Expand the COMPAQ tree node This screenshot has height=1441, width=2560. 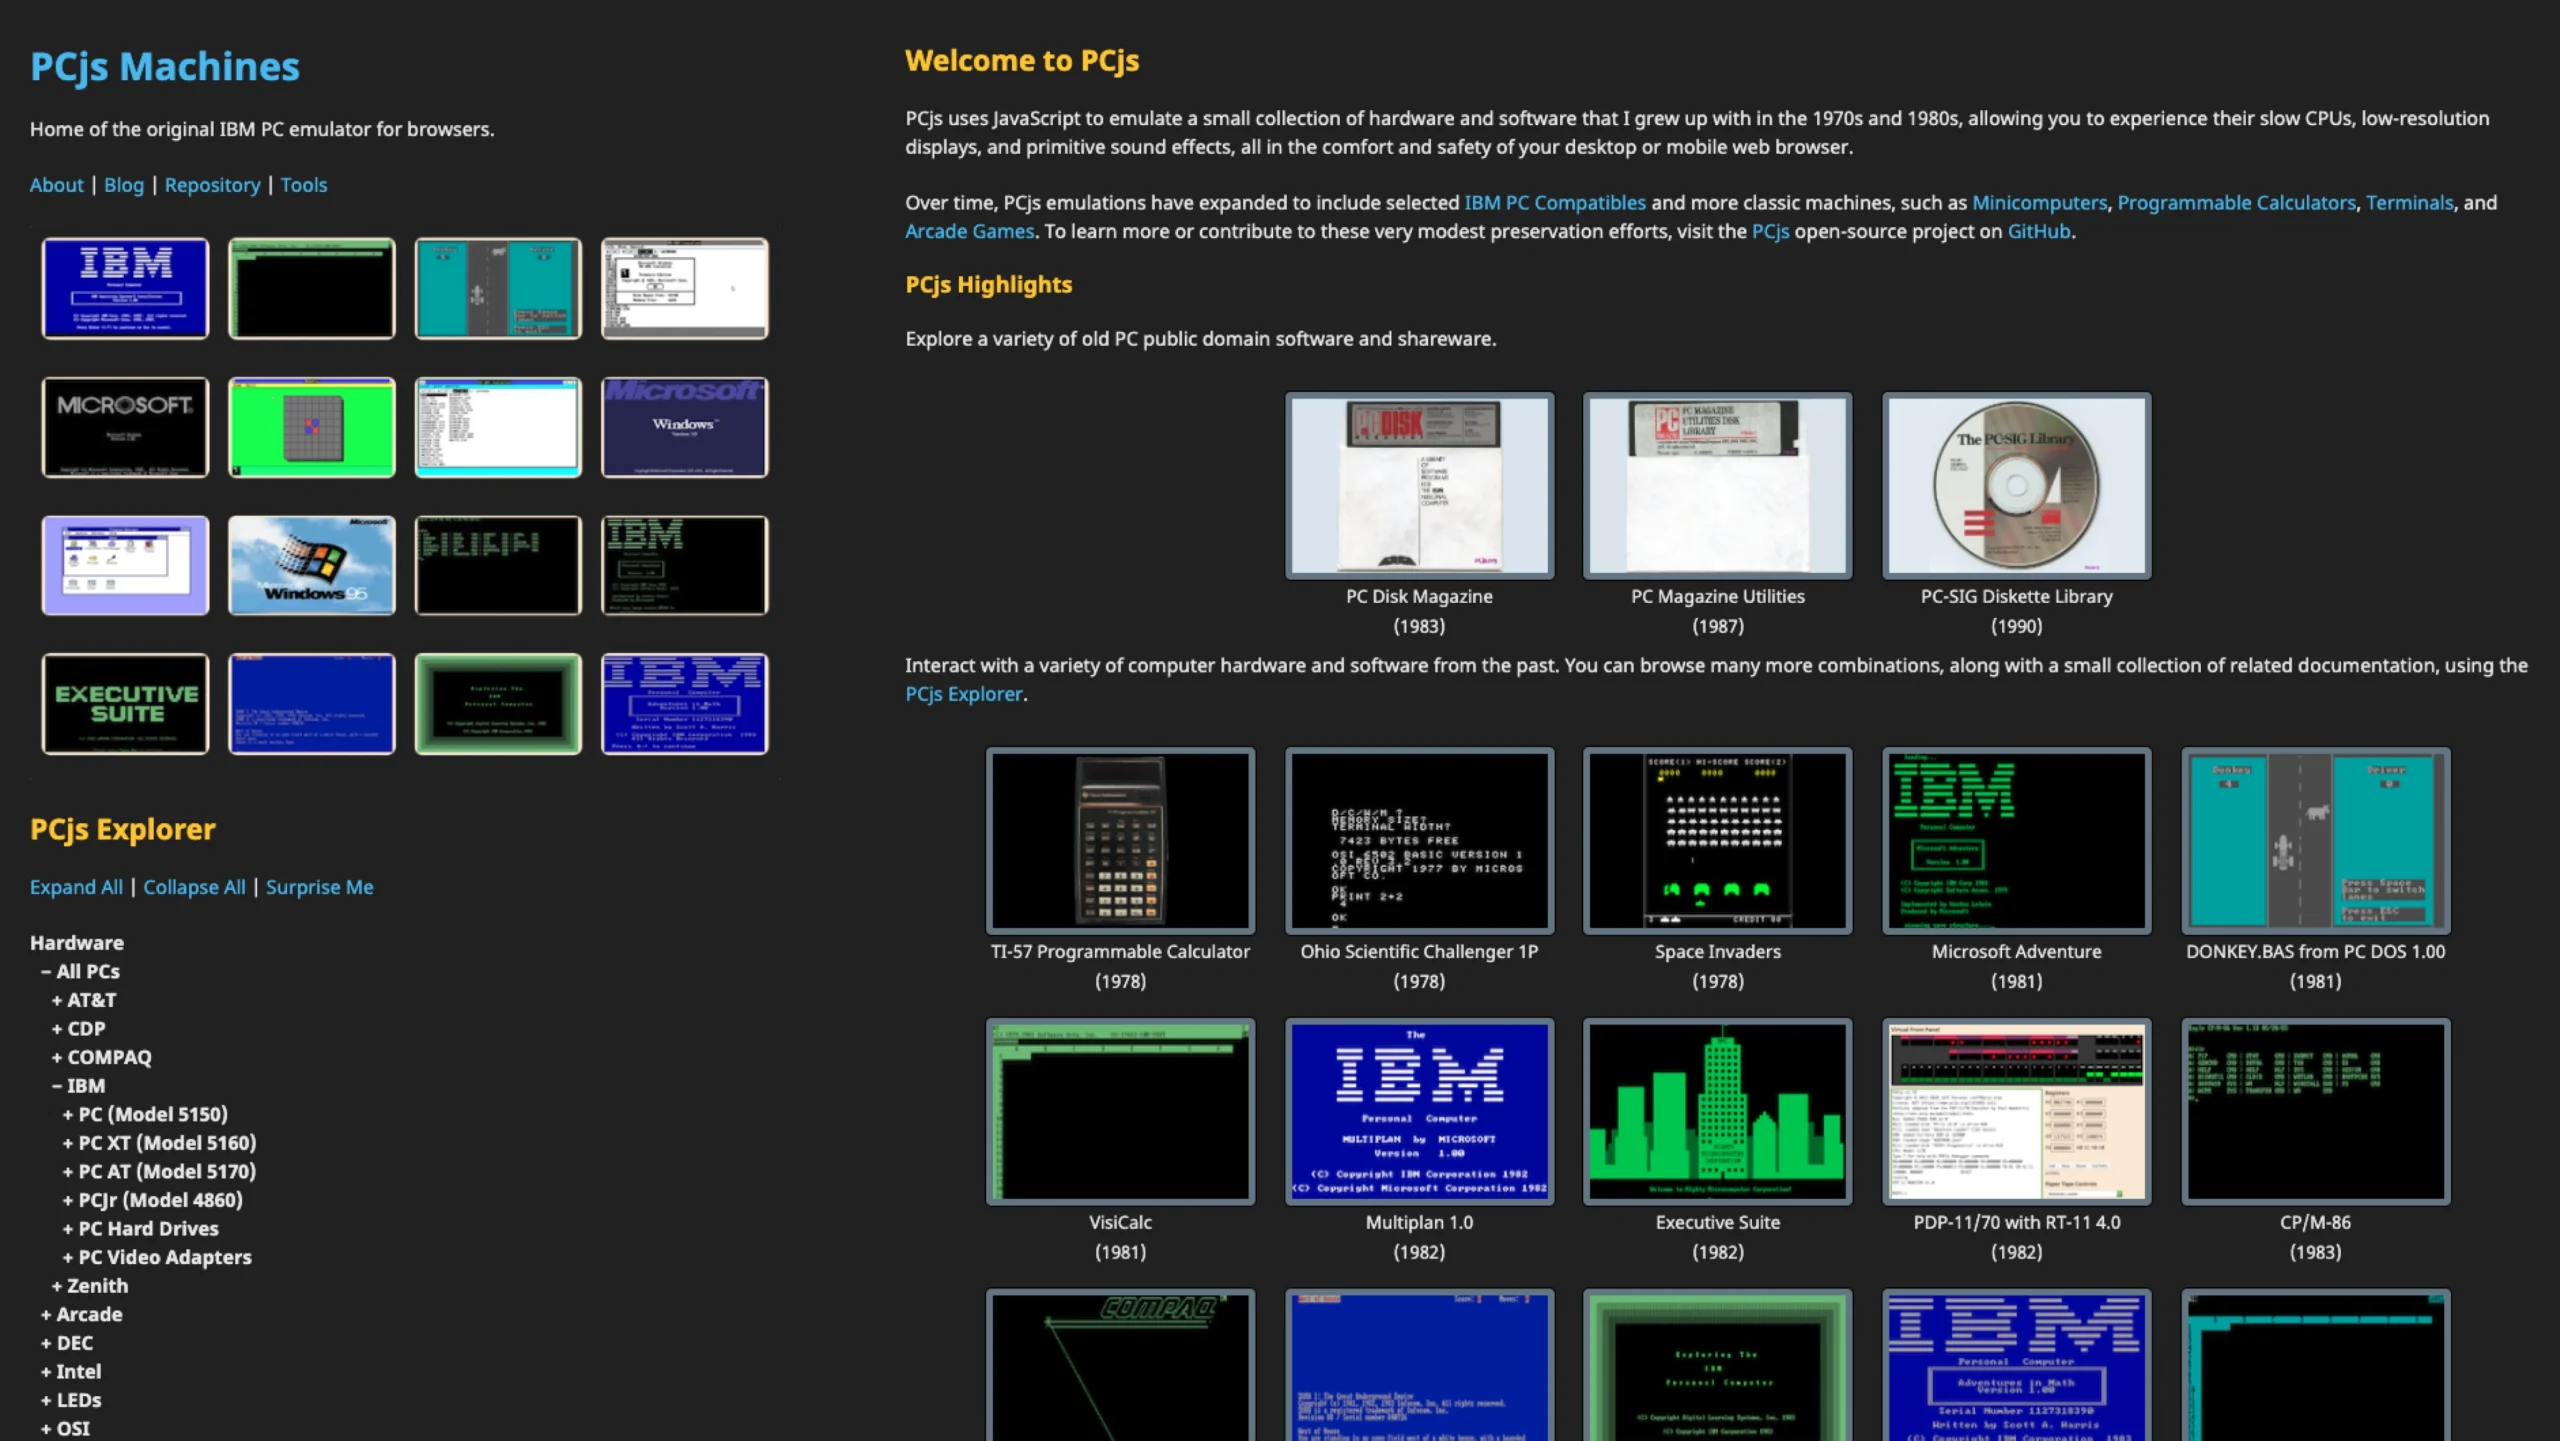[102, 1057]
